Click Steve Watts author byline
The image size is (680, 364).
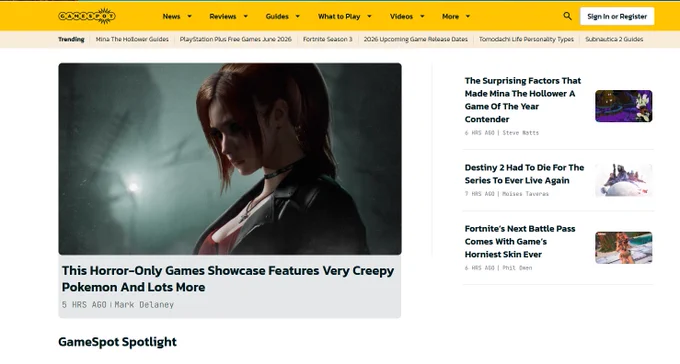(520, 133)
